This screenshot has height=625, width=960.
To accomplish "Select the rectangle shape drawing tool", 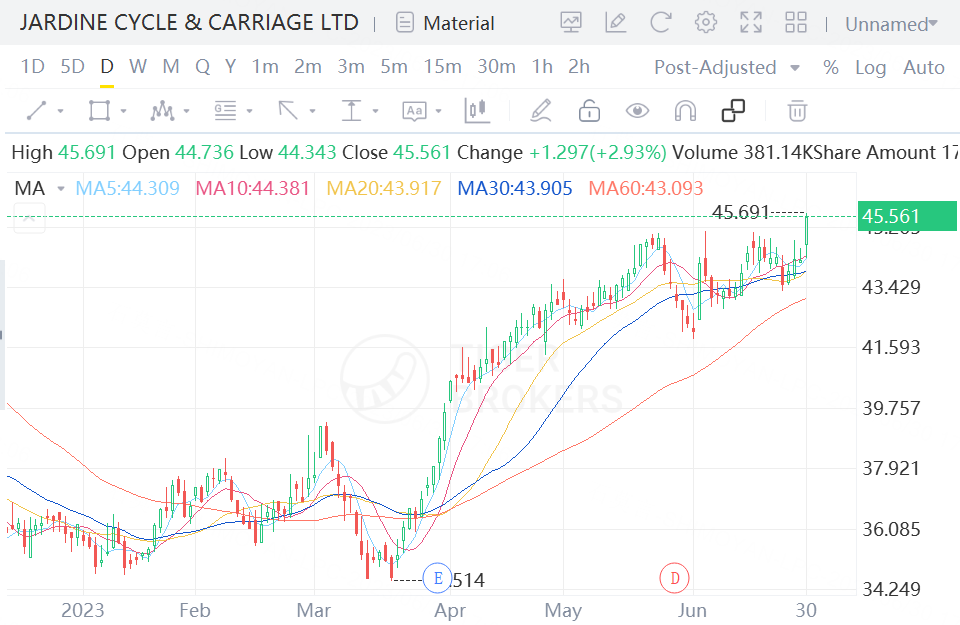I will pyautogui.click(x=99, y=111).
